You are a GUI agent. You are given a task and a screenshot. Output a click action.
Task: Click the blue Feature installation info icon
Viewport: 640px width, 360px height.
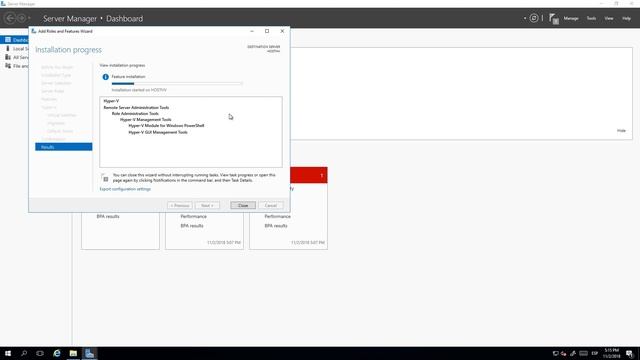click(x=105, y=77)
